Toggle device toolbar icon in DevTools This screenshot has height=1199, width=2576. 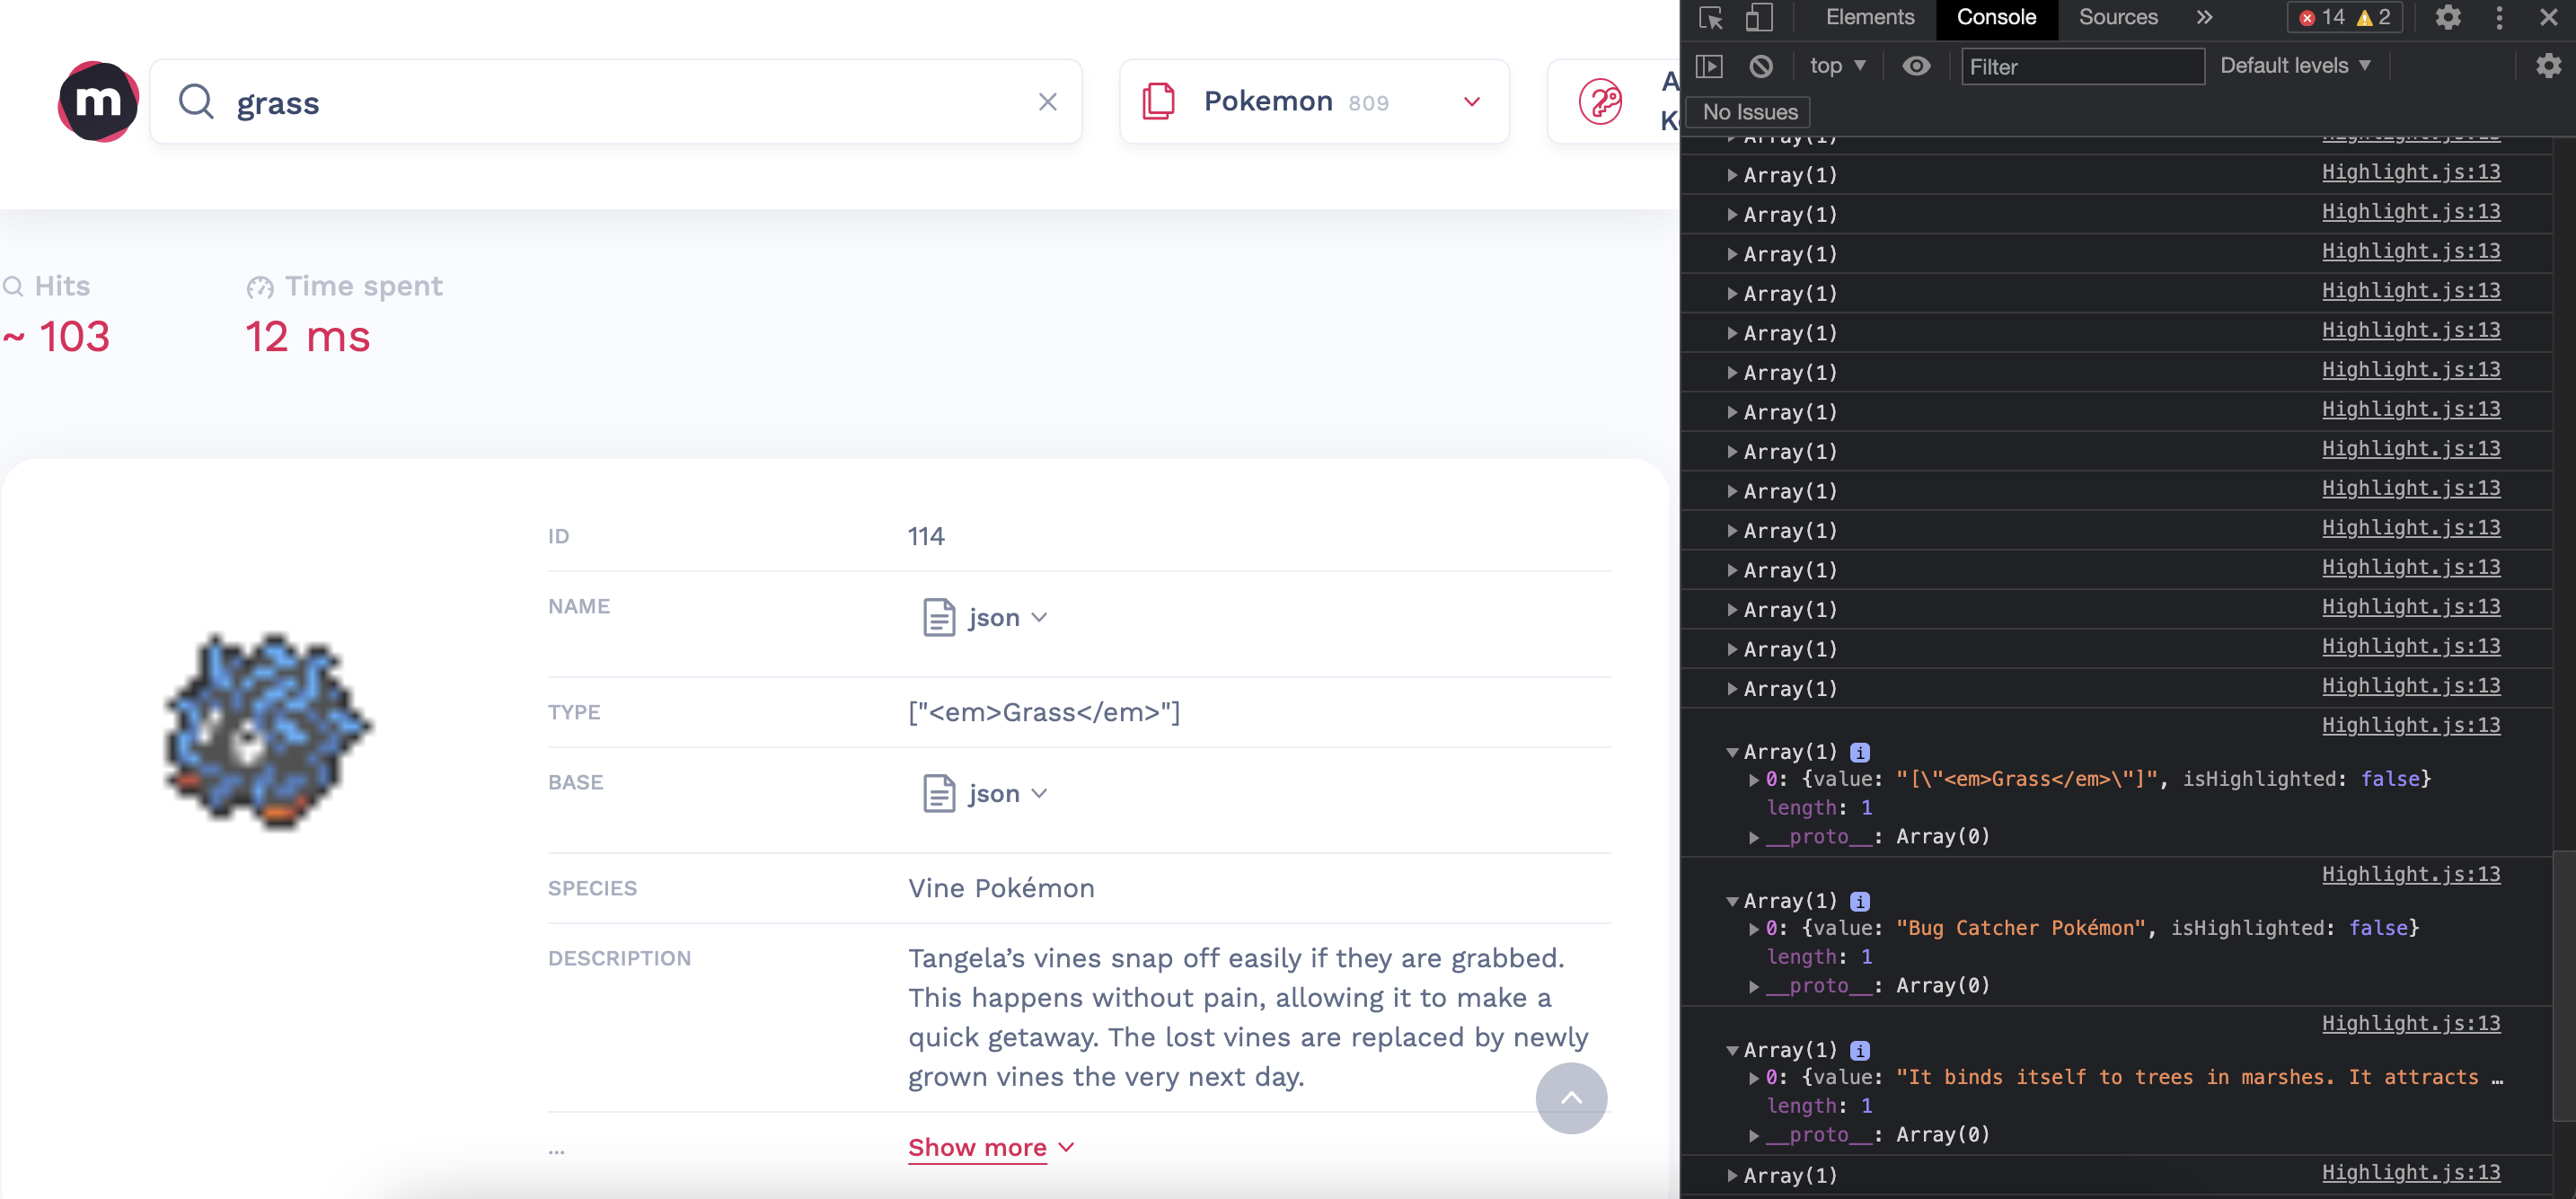point(1759,18)
